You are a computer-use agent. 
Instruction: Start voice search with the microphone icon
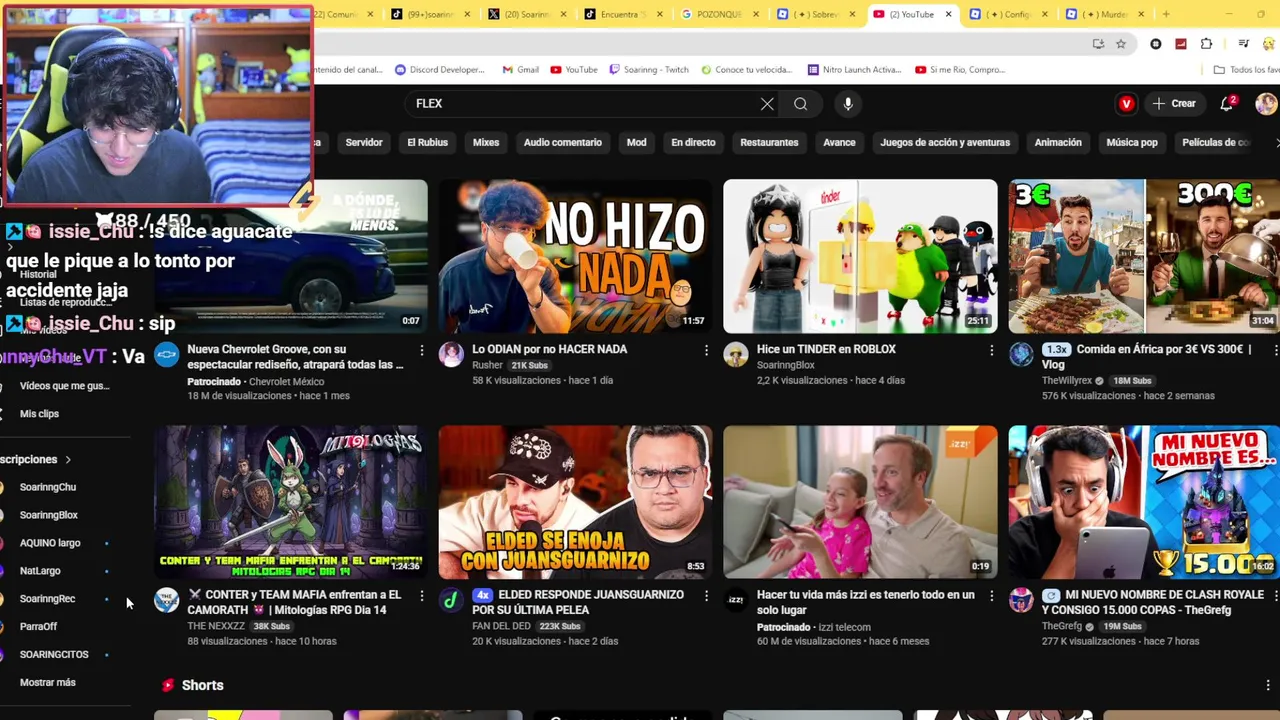tap(848, 104)
